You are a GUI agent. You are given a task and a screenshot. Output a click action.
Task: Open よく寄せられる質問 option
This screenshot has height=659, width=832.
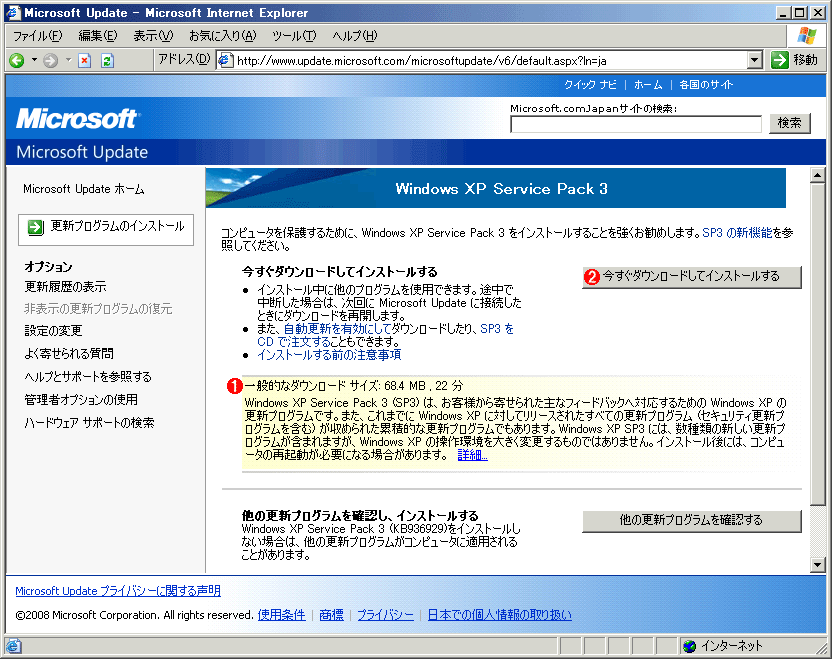click(69, 354)
